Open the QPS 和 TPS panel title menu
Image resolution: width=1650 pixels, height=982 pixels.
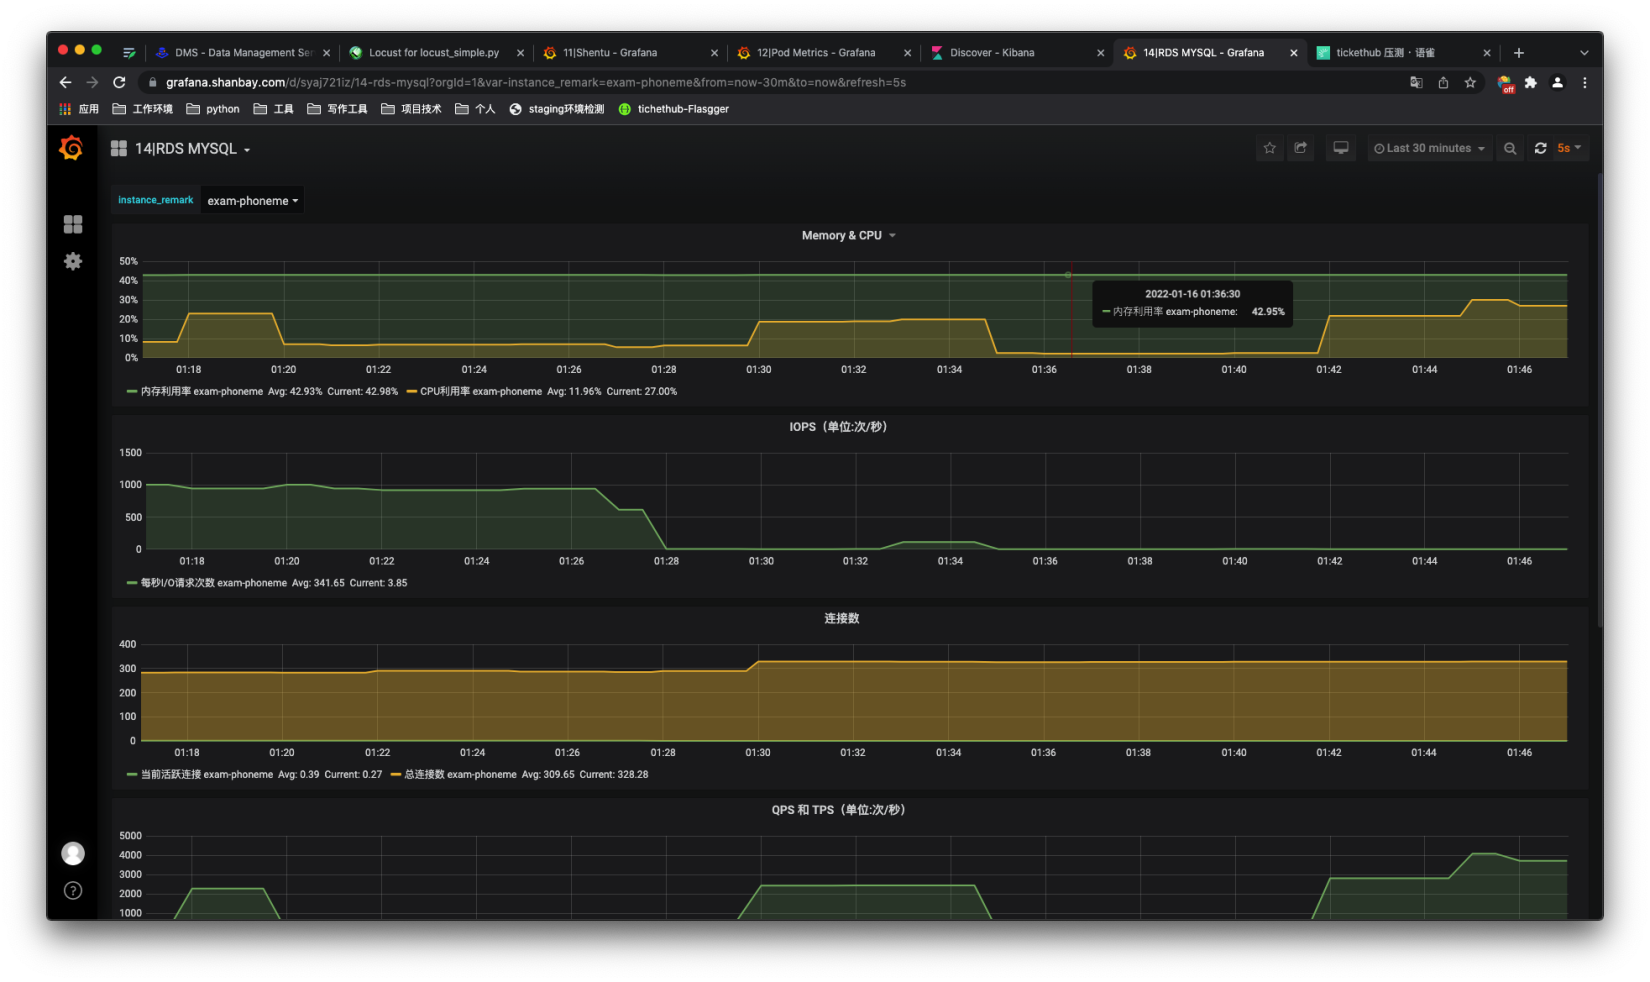(838, 810)
